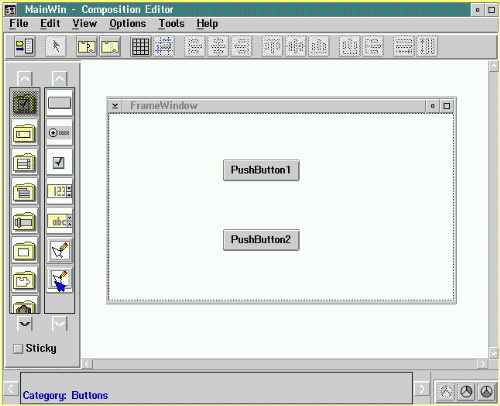The width and height of the screenshot is (500, 406).
Task: Click status bar left arrow button
Action: pos(11,388)
